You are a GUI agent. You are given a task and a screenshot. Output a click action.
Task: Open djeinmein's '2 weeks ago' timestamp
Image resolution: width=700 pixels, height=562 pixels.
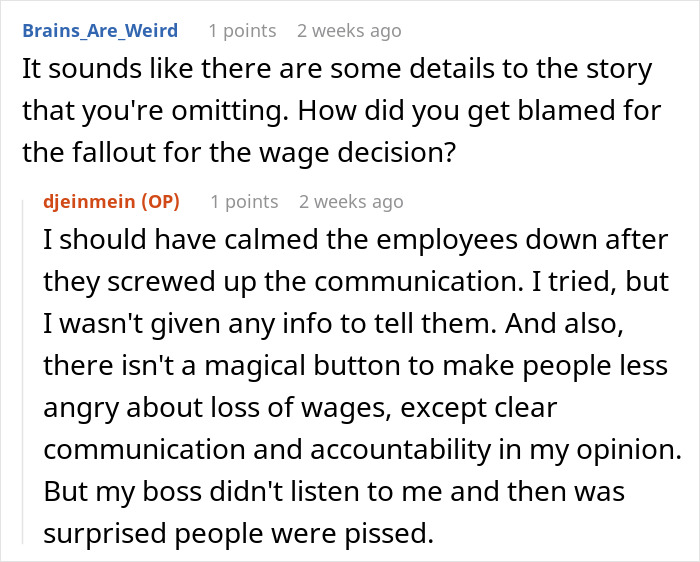(x=351, y=202)
